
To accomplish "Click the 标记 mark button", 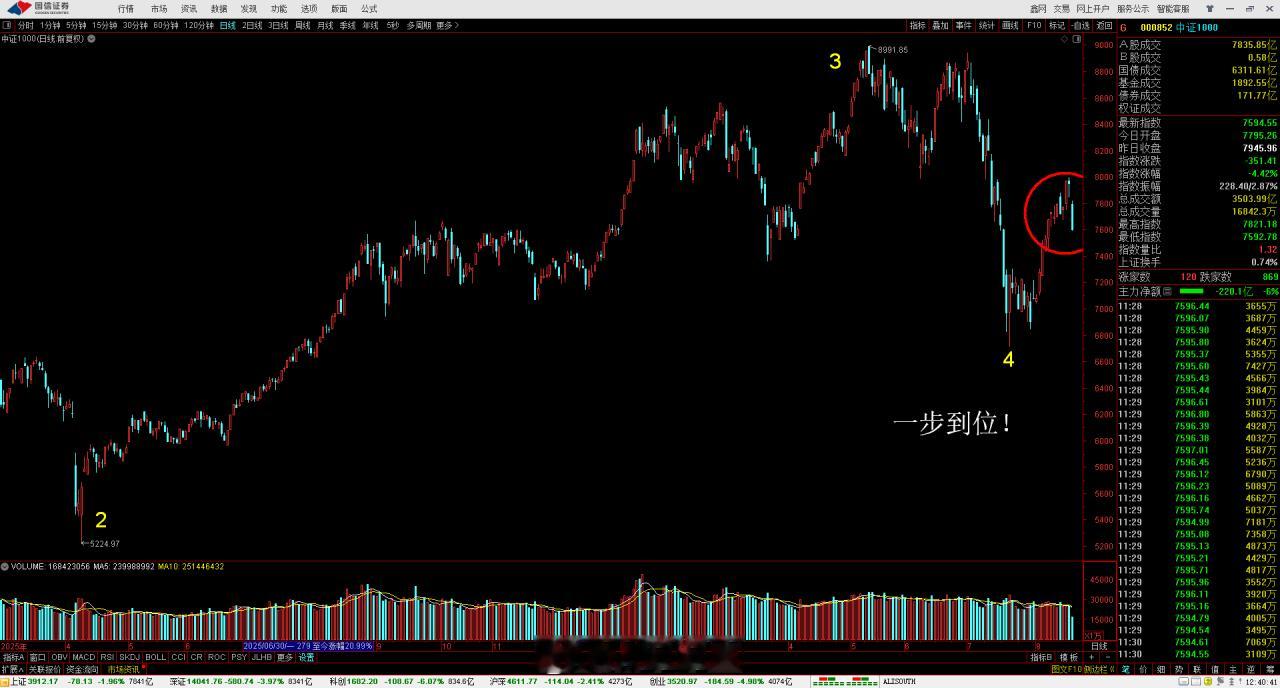I will (x=1057, y=25).
